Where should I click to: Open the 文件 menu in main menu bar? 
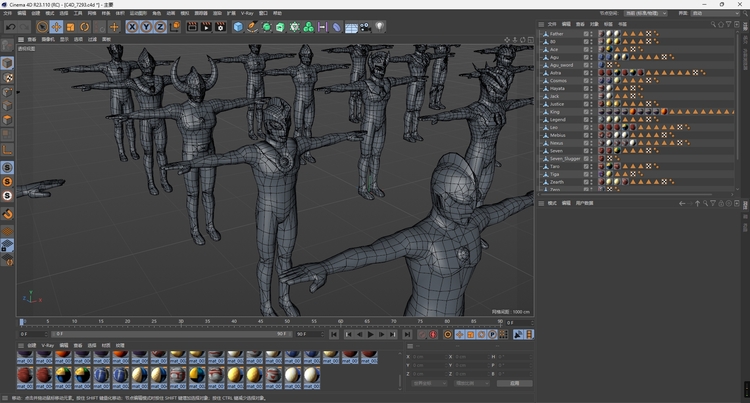(x=7, y=13)
